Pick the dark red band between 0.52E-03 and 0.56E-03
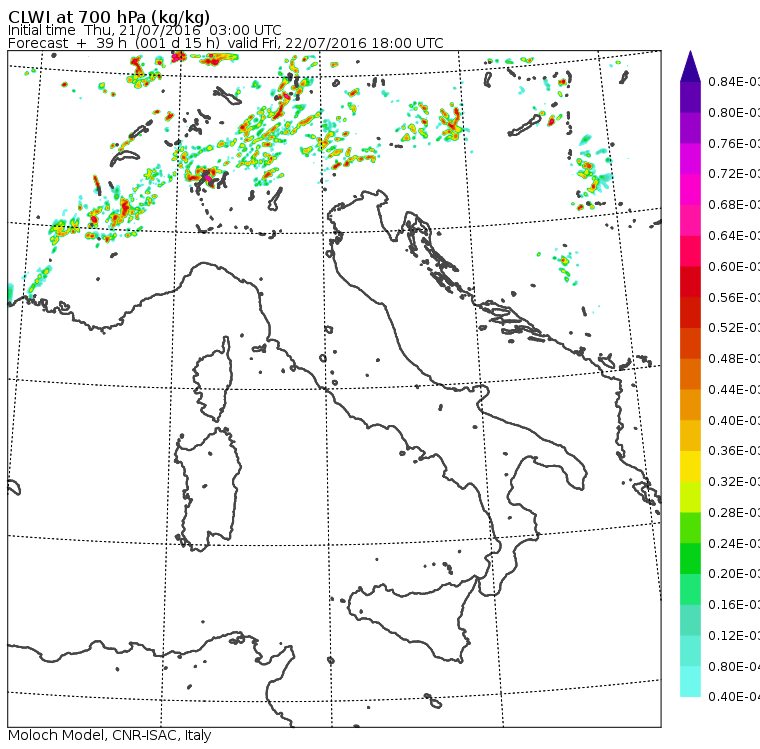 tap(690, 313)
